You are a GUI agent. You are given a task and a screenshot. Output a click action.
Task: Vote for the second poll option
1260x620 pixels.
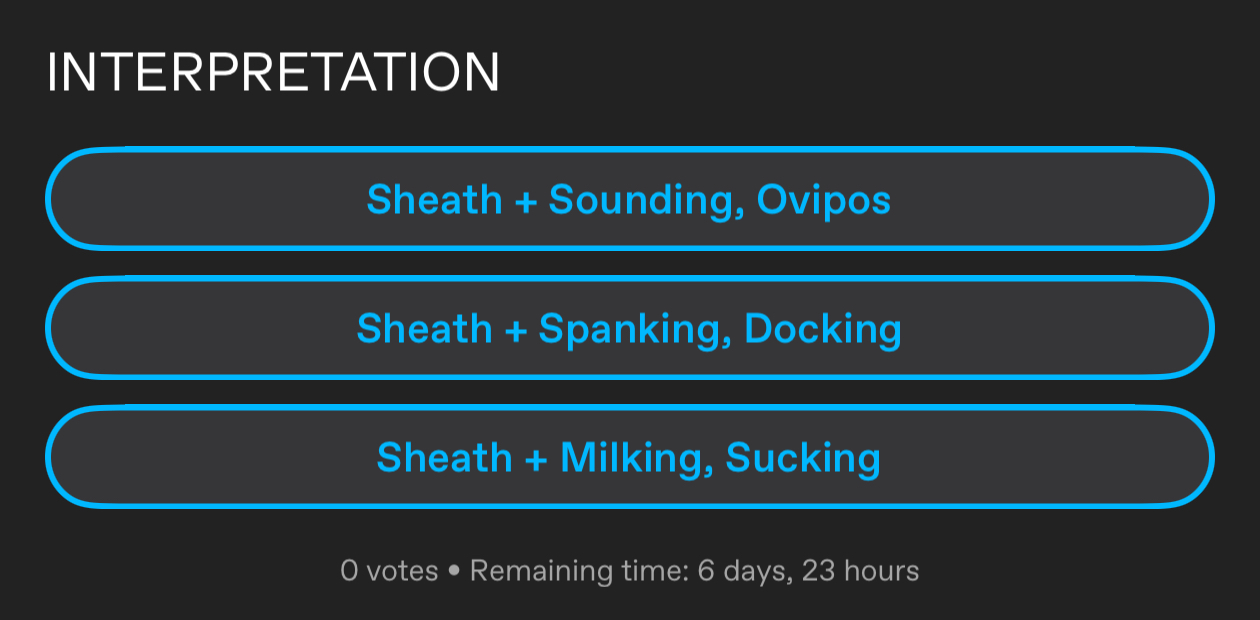(629, 328)
